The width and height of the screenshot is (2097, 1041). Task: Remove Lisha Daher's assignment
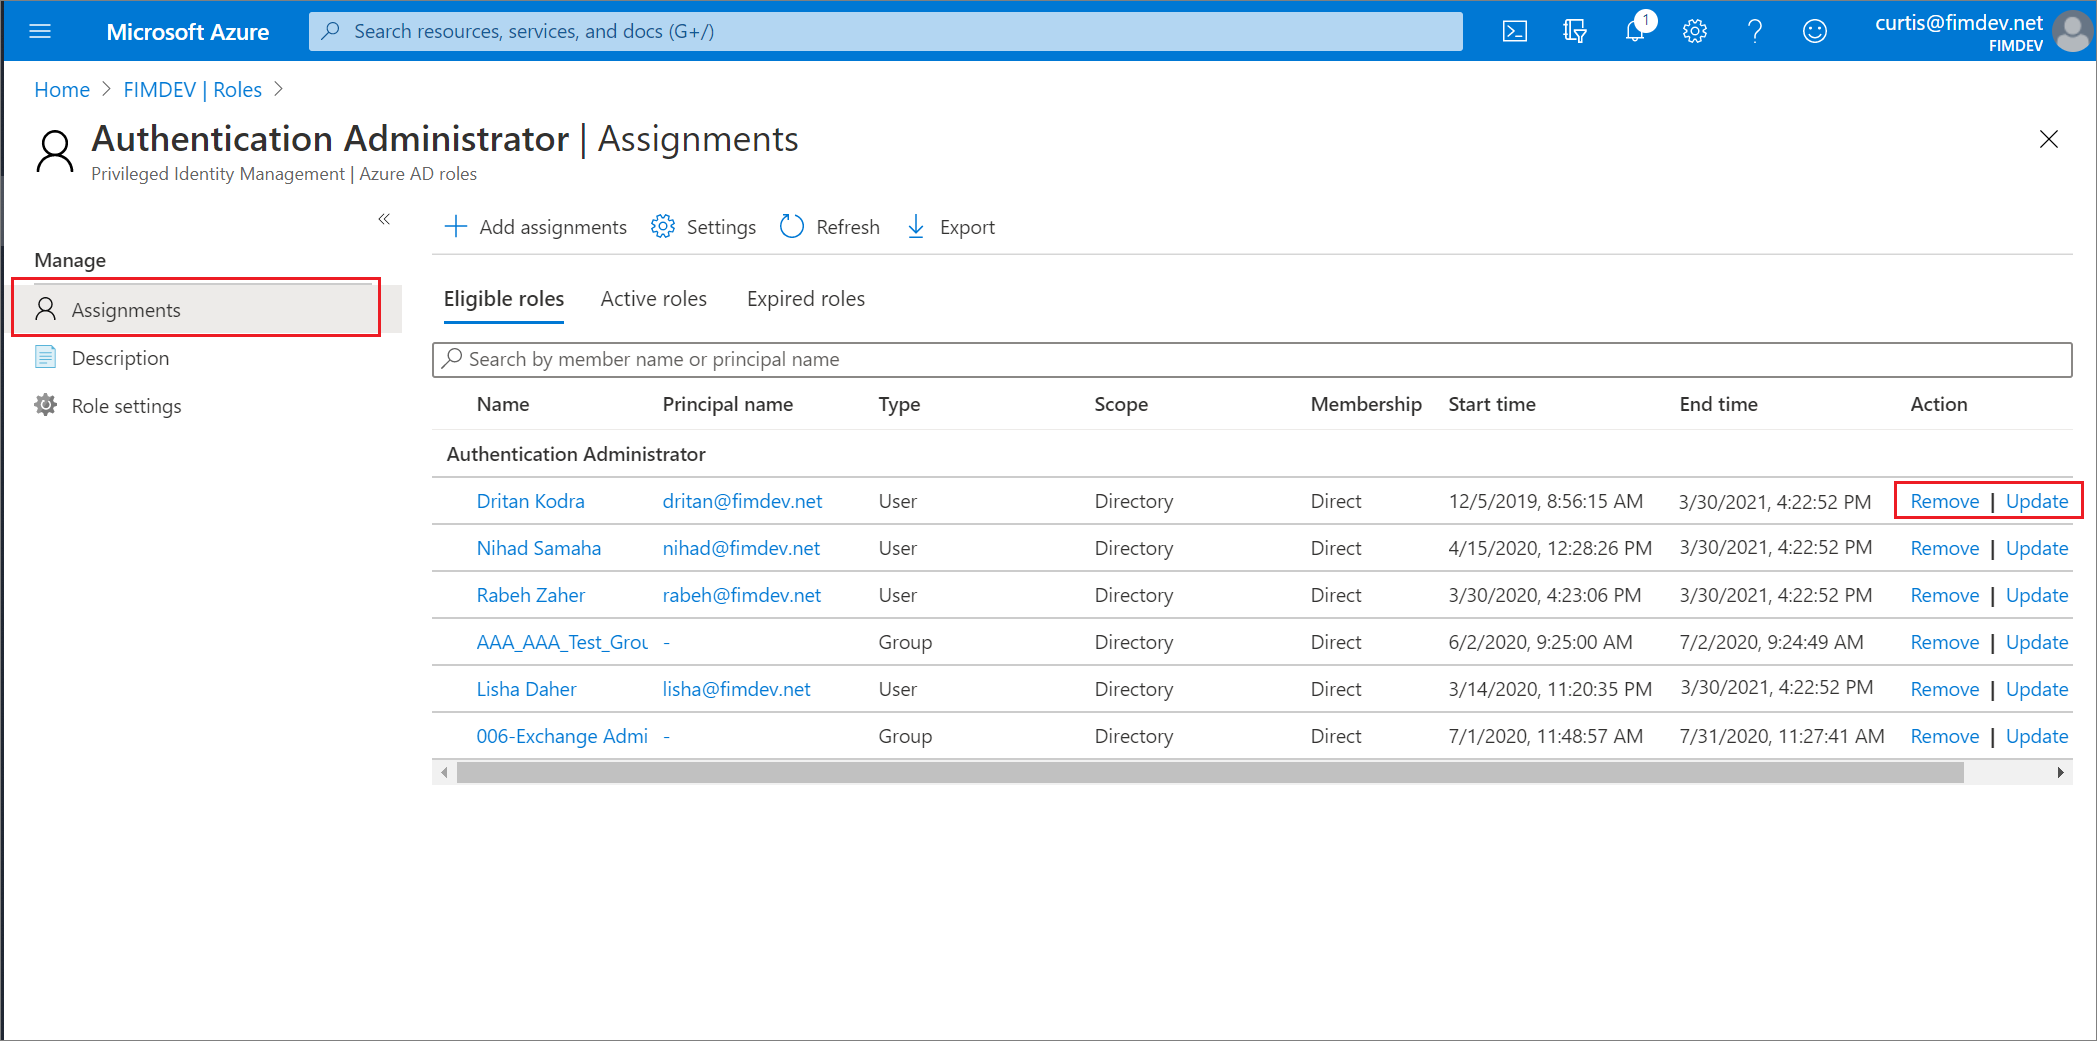[x=1945, y=689]
